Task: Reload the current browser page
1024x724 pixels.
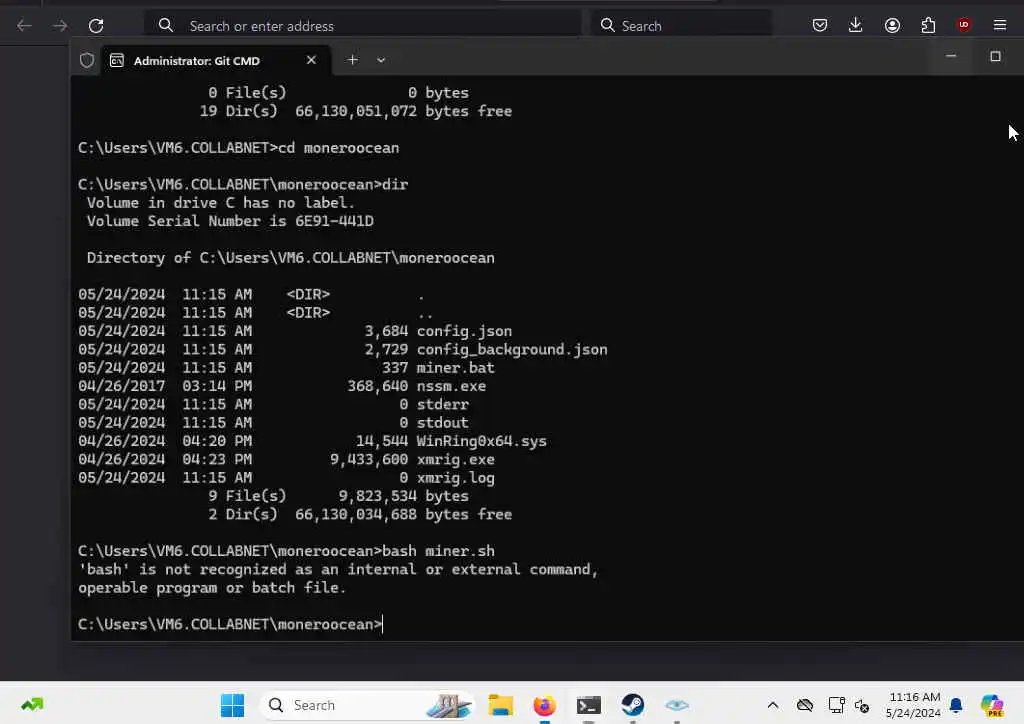Action: (96, 25)
